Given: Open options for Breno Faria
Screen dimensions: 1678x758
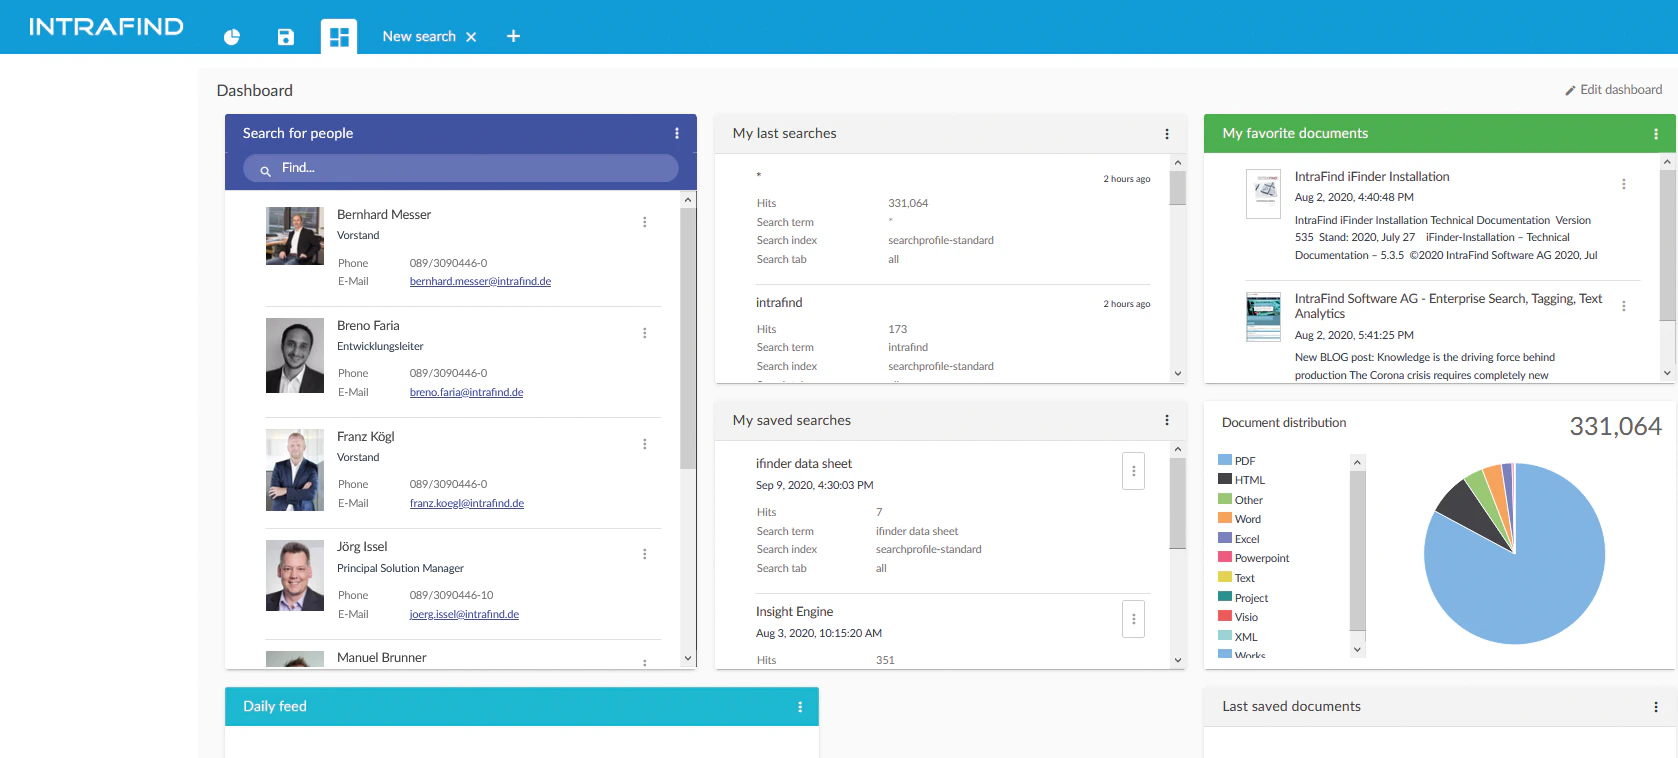Looking at the screenshot, I should tap(644, 333).
